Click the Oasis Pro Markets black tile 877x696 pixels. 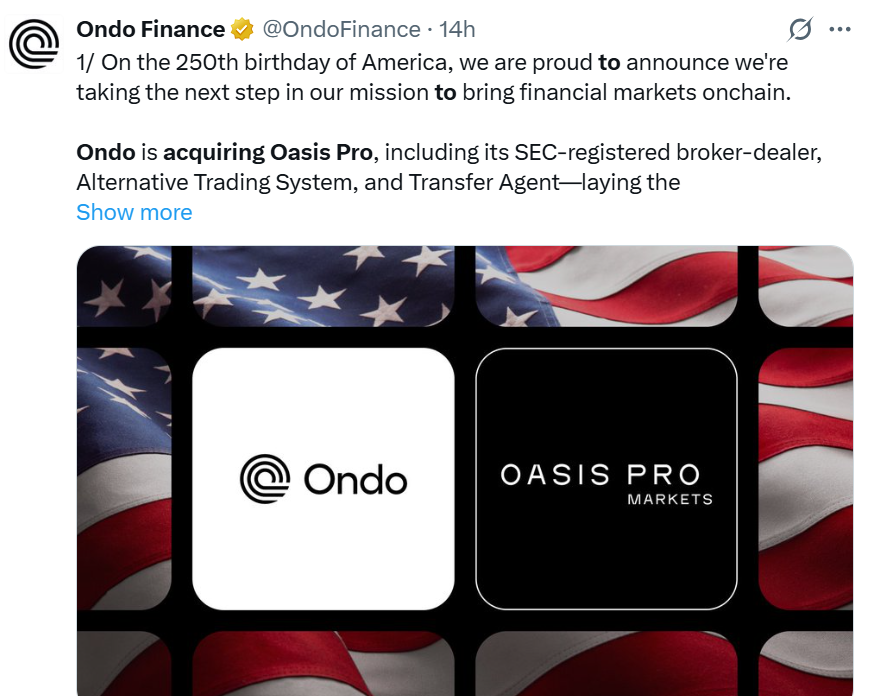[606, 479]
